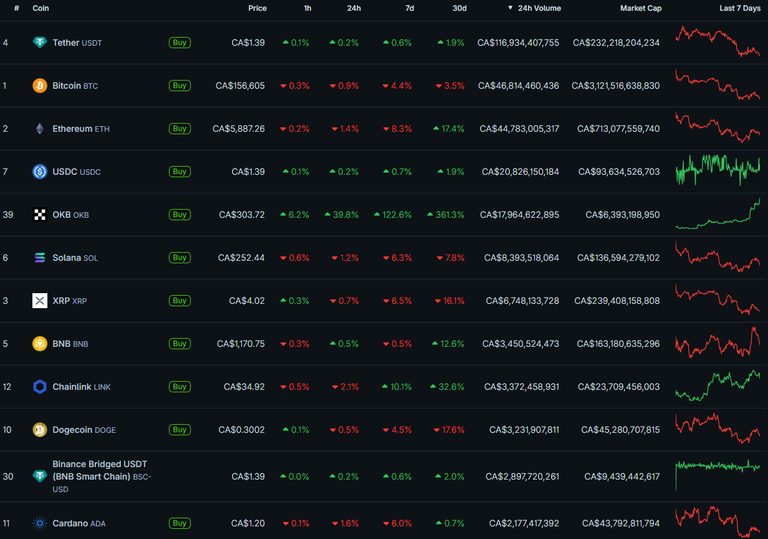Image resolution: width=768 pixels, height=539 pixels.
Task: Click the Binance Bridged USDT logo icon
Action: coord(40,476)
